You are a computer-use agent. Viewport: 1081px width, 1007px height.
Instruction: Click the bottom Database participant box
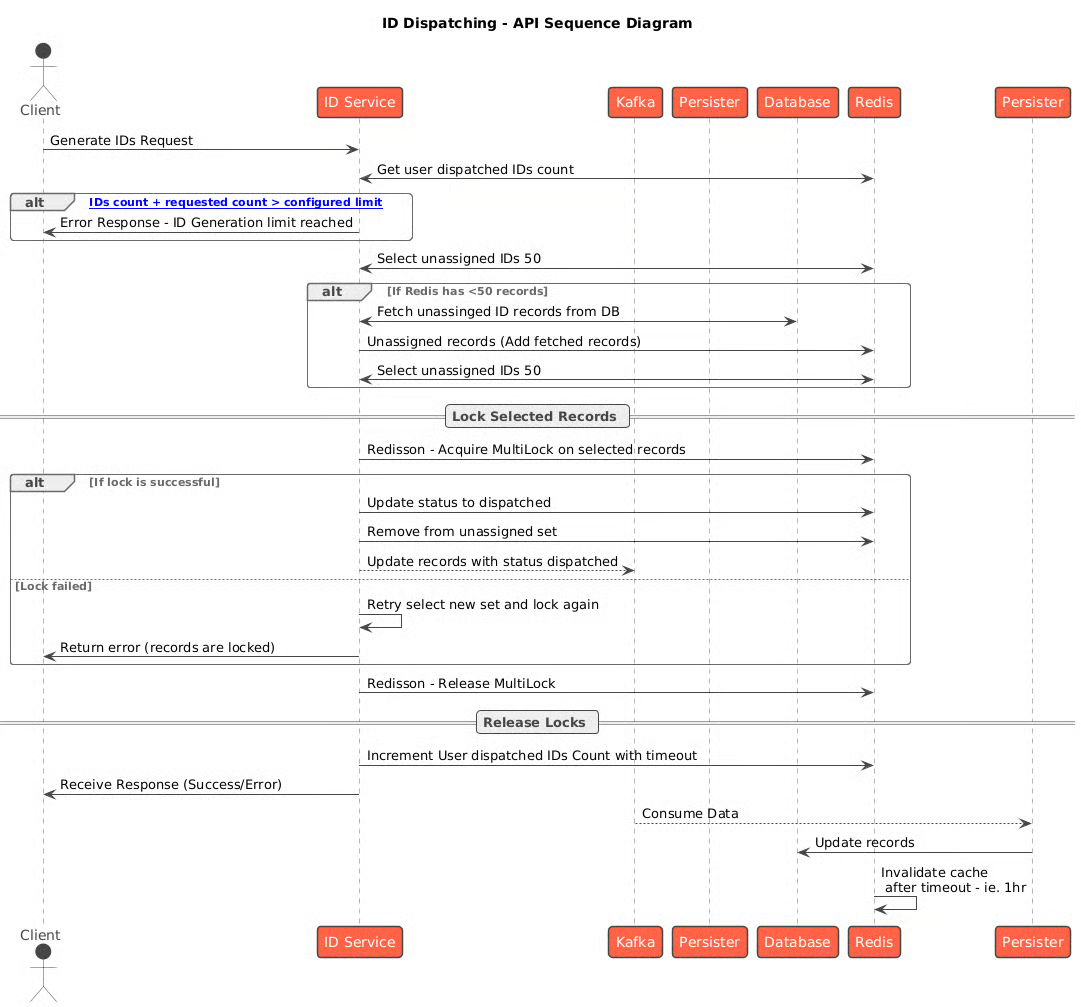(797, 942)
